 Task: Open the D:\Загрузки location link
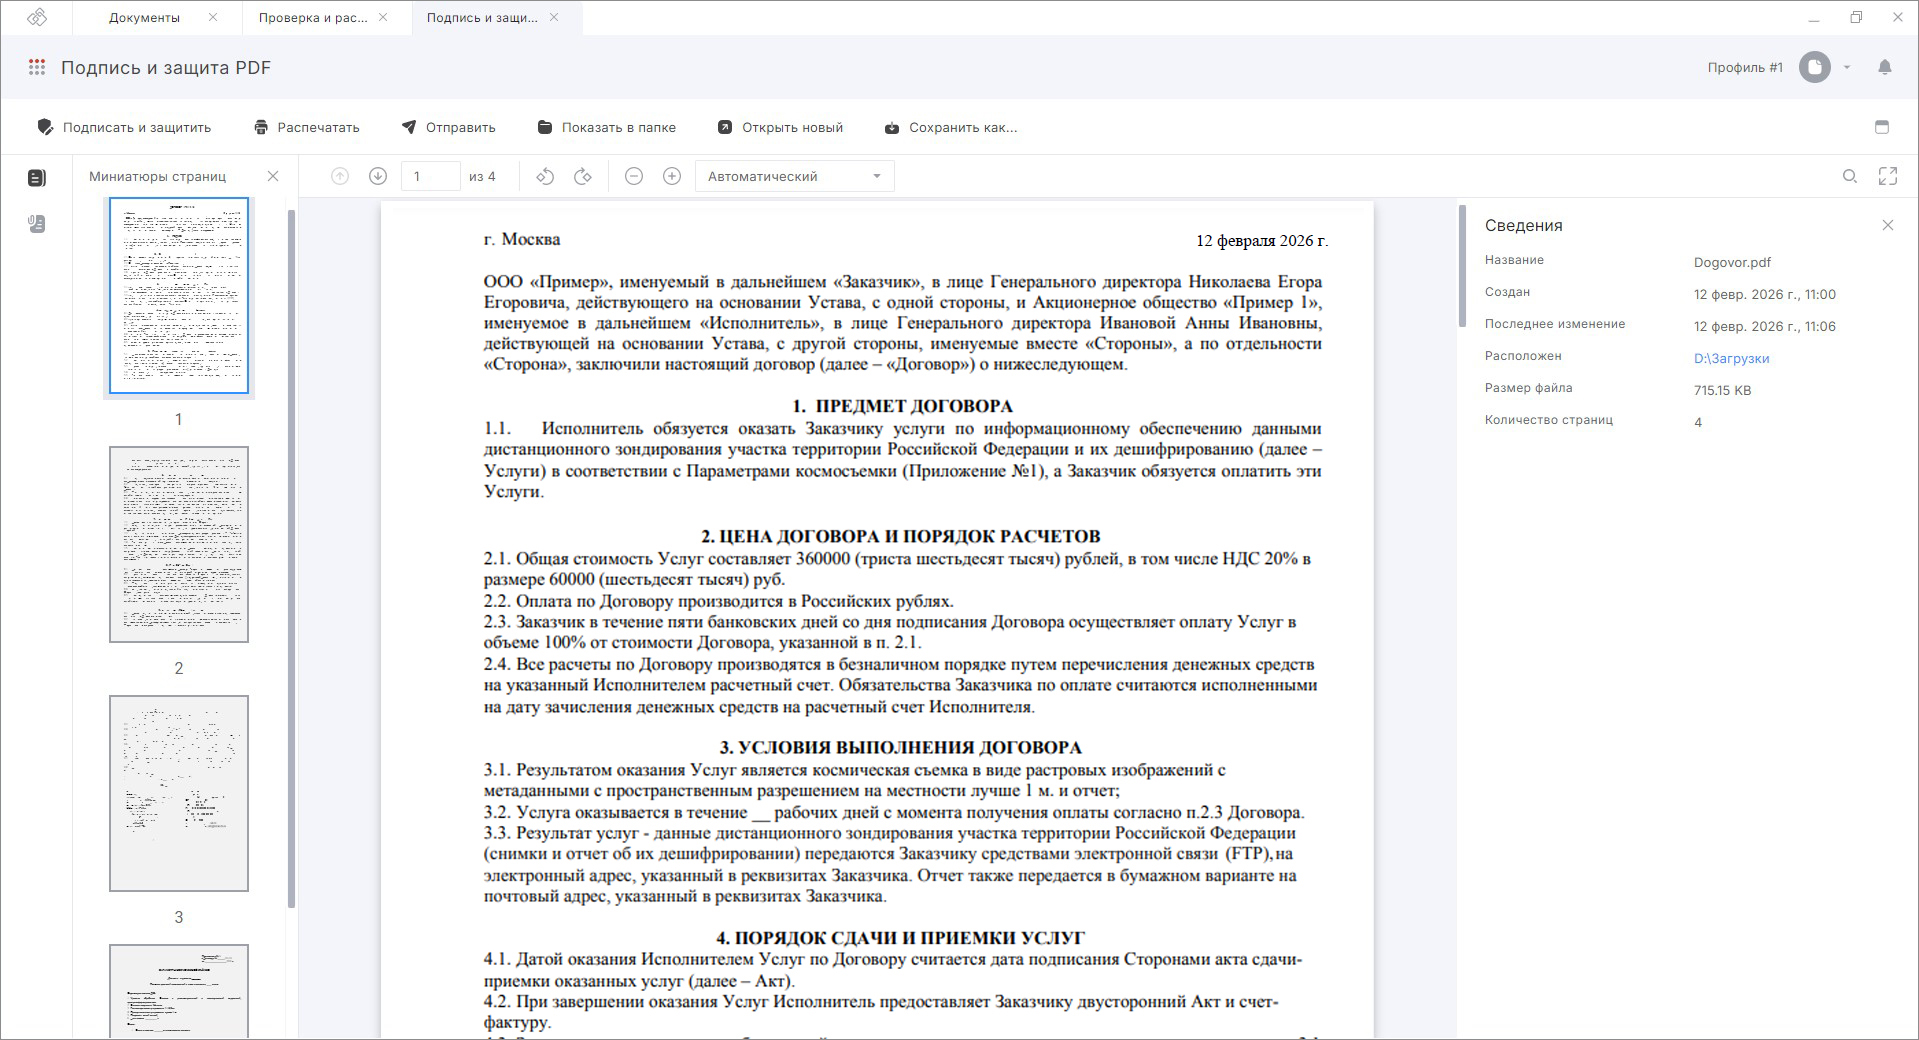point(1731,358)
